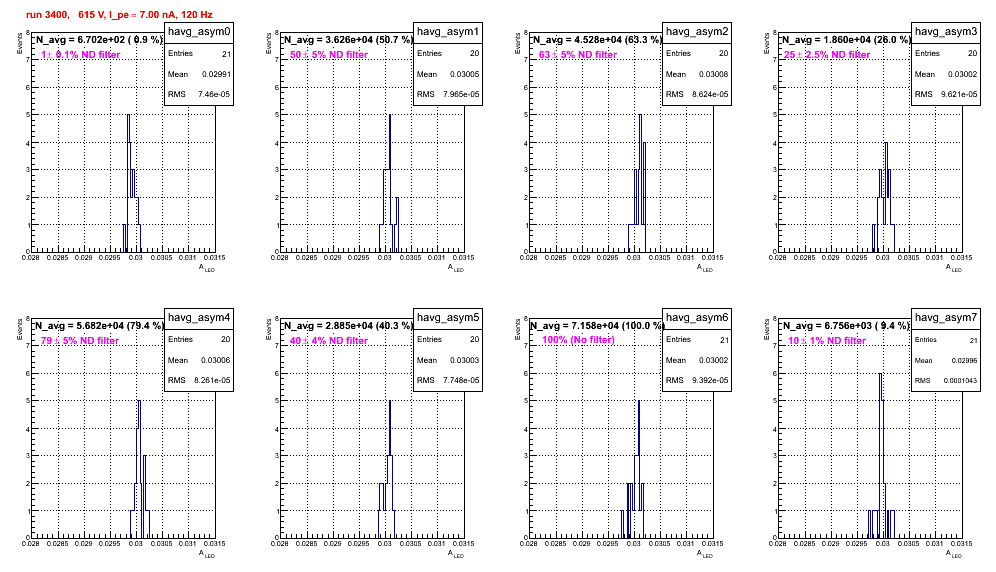
Task: Click the N_avg = 6.756e+03 label
Action: click(845, 325)
